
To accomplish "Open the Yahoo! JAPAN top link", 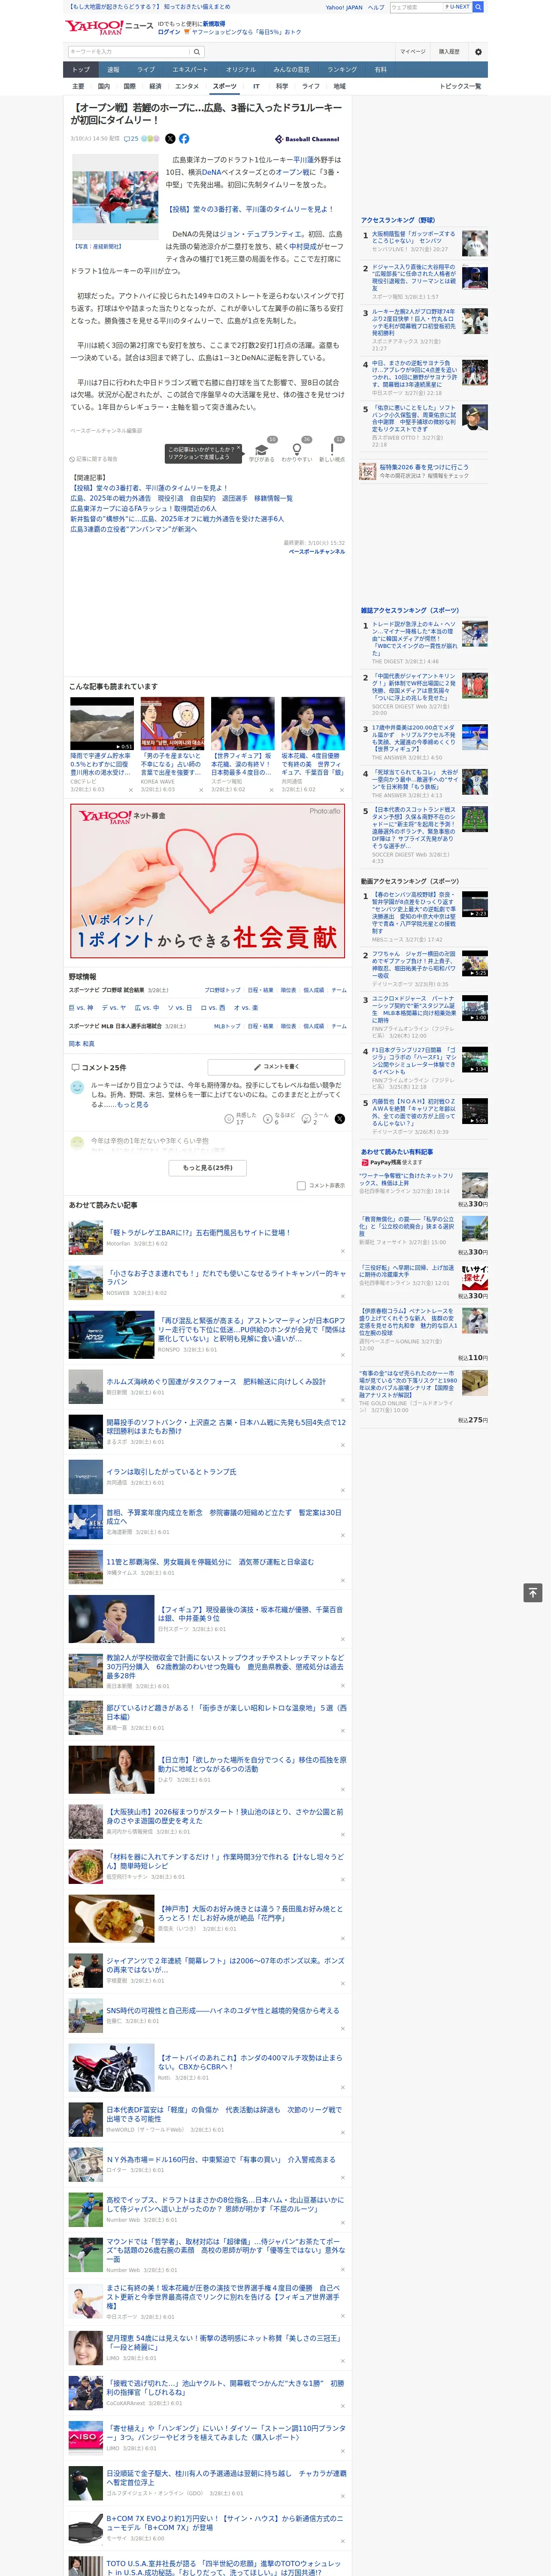I will coord(344,7).
